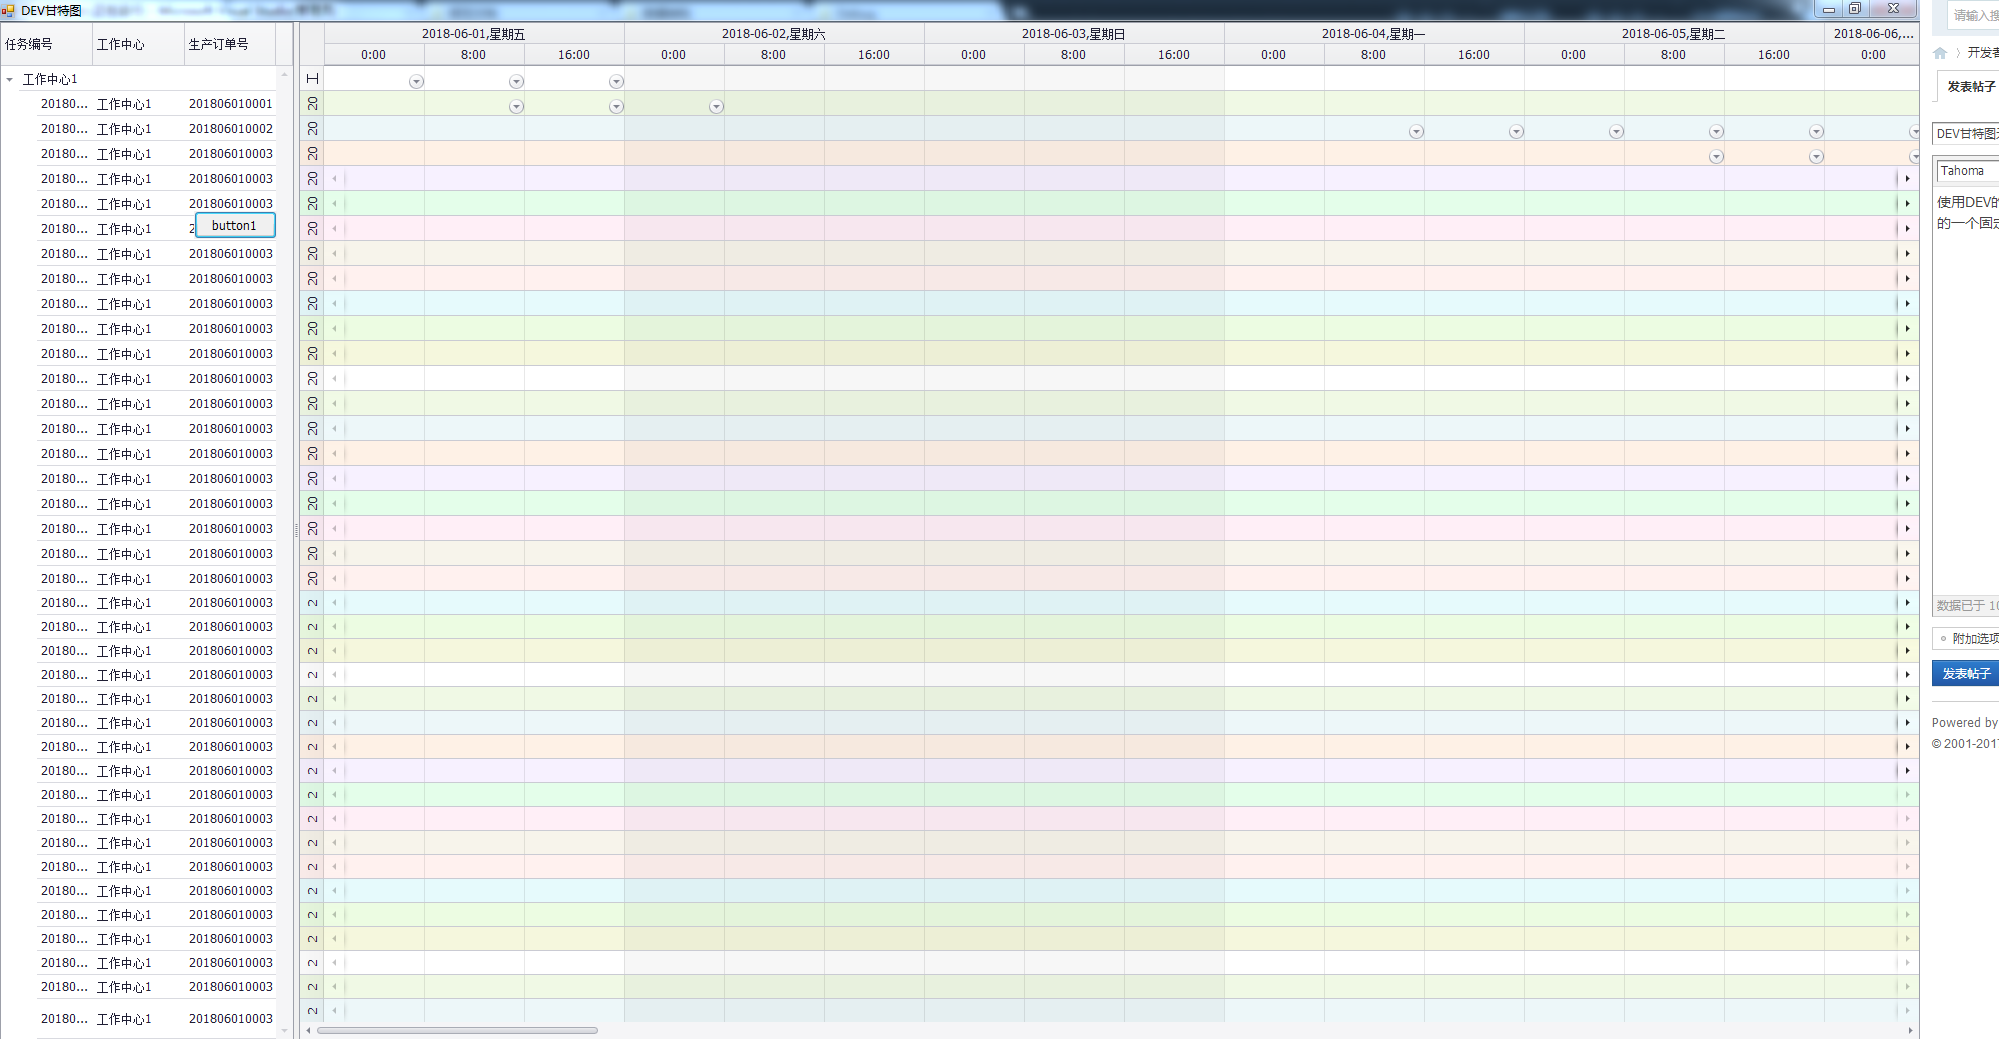Open dropdown in 201806010002 row, 2018-06-05 0:00 cell
The height and width of the screenshot is (1039, 1999).
[1616, 132]
